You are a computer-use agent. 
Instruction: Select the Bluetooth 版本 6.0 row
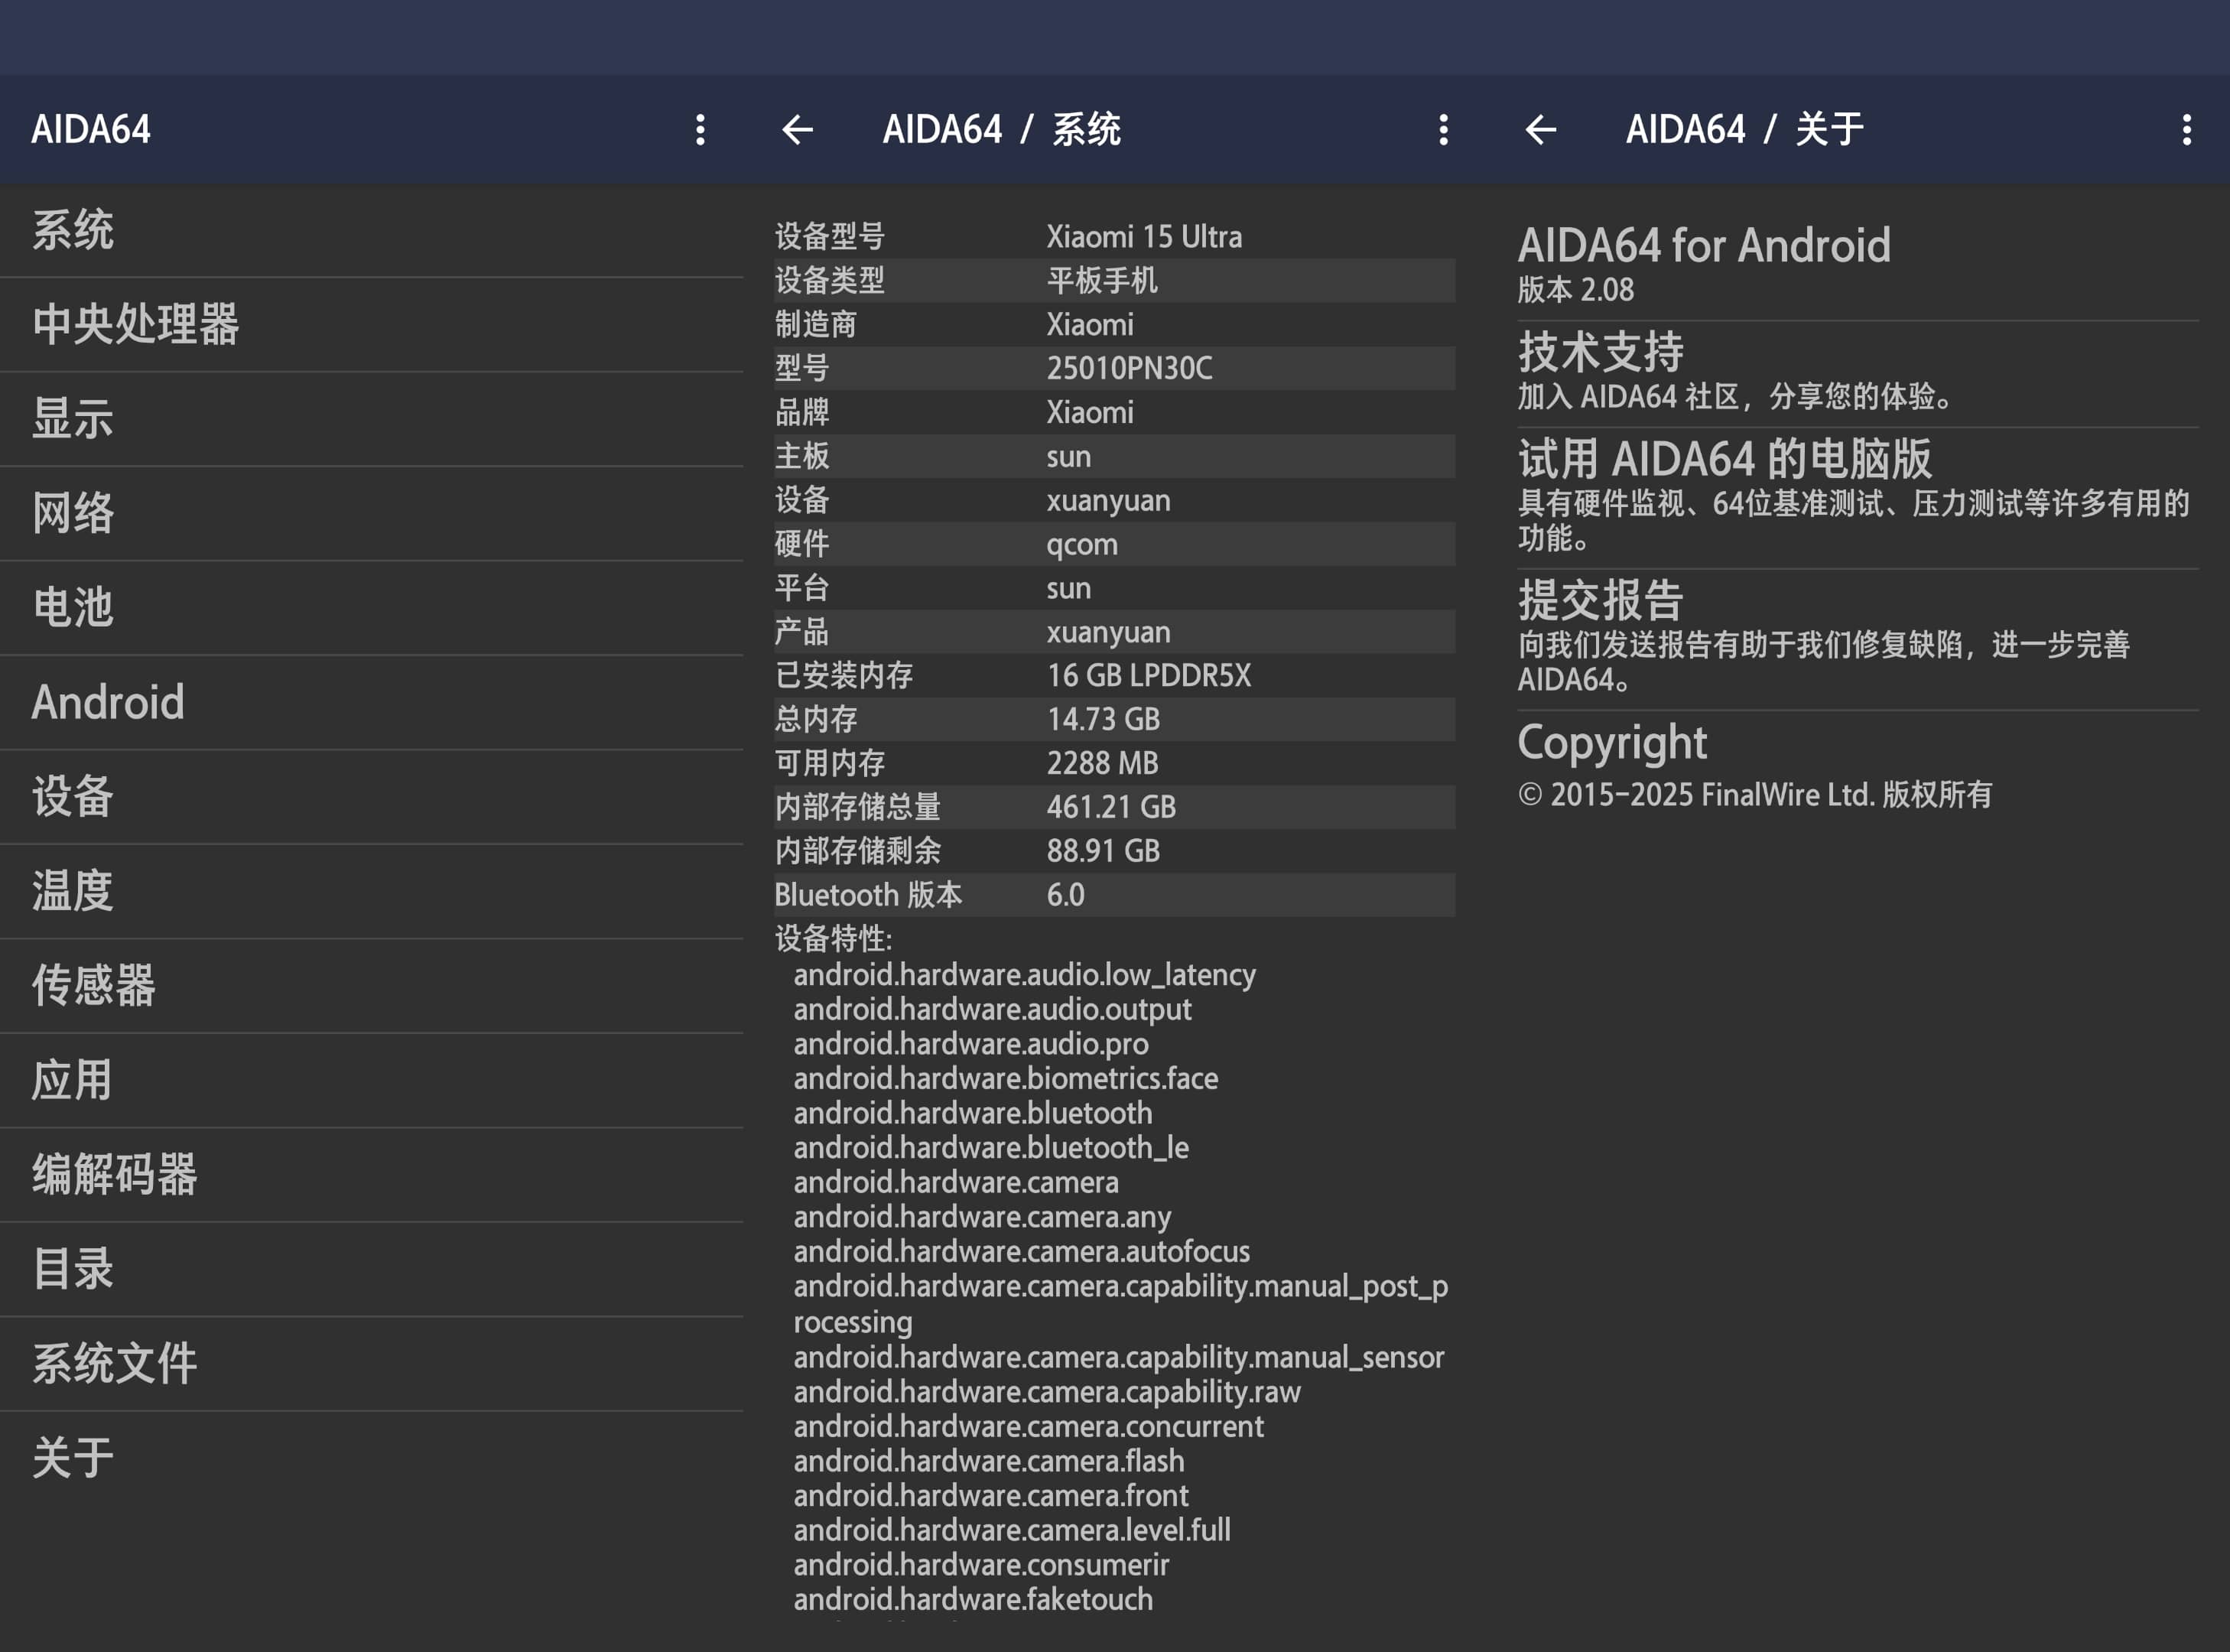(x=1114, y=895)
